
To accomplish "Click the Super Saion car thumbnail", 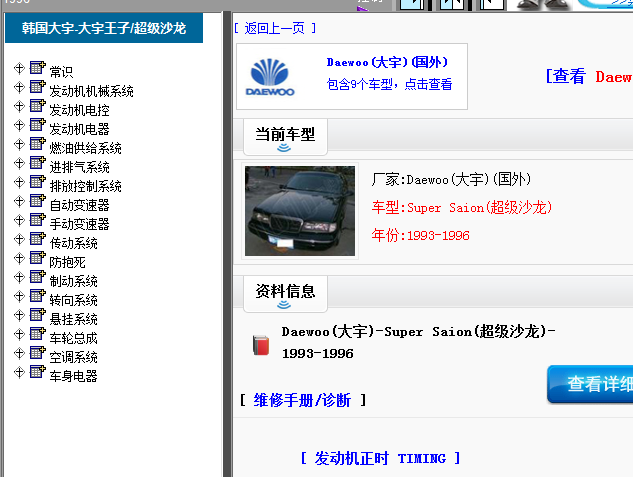I will [x=300, y=211].
